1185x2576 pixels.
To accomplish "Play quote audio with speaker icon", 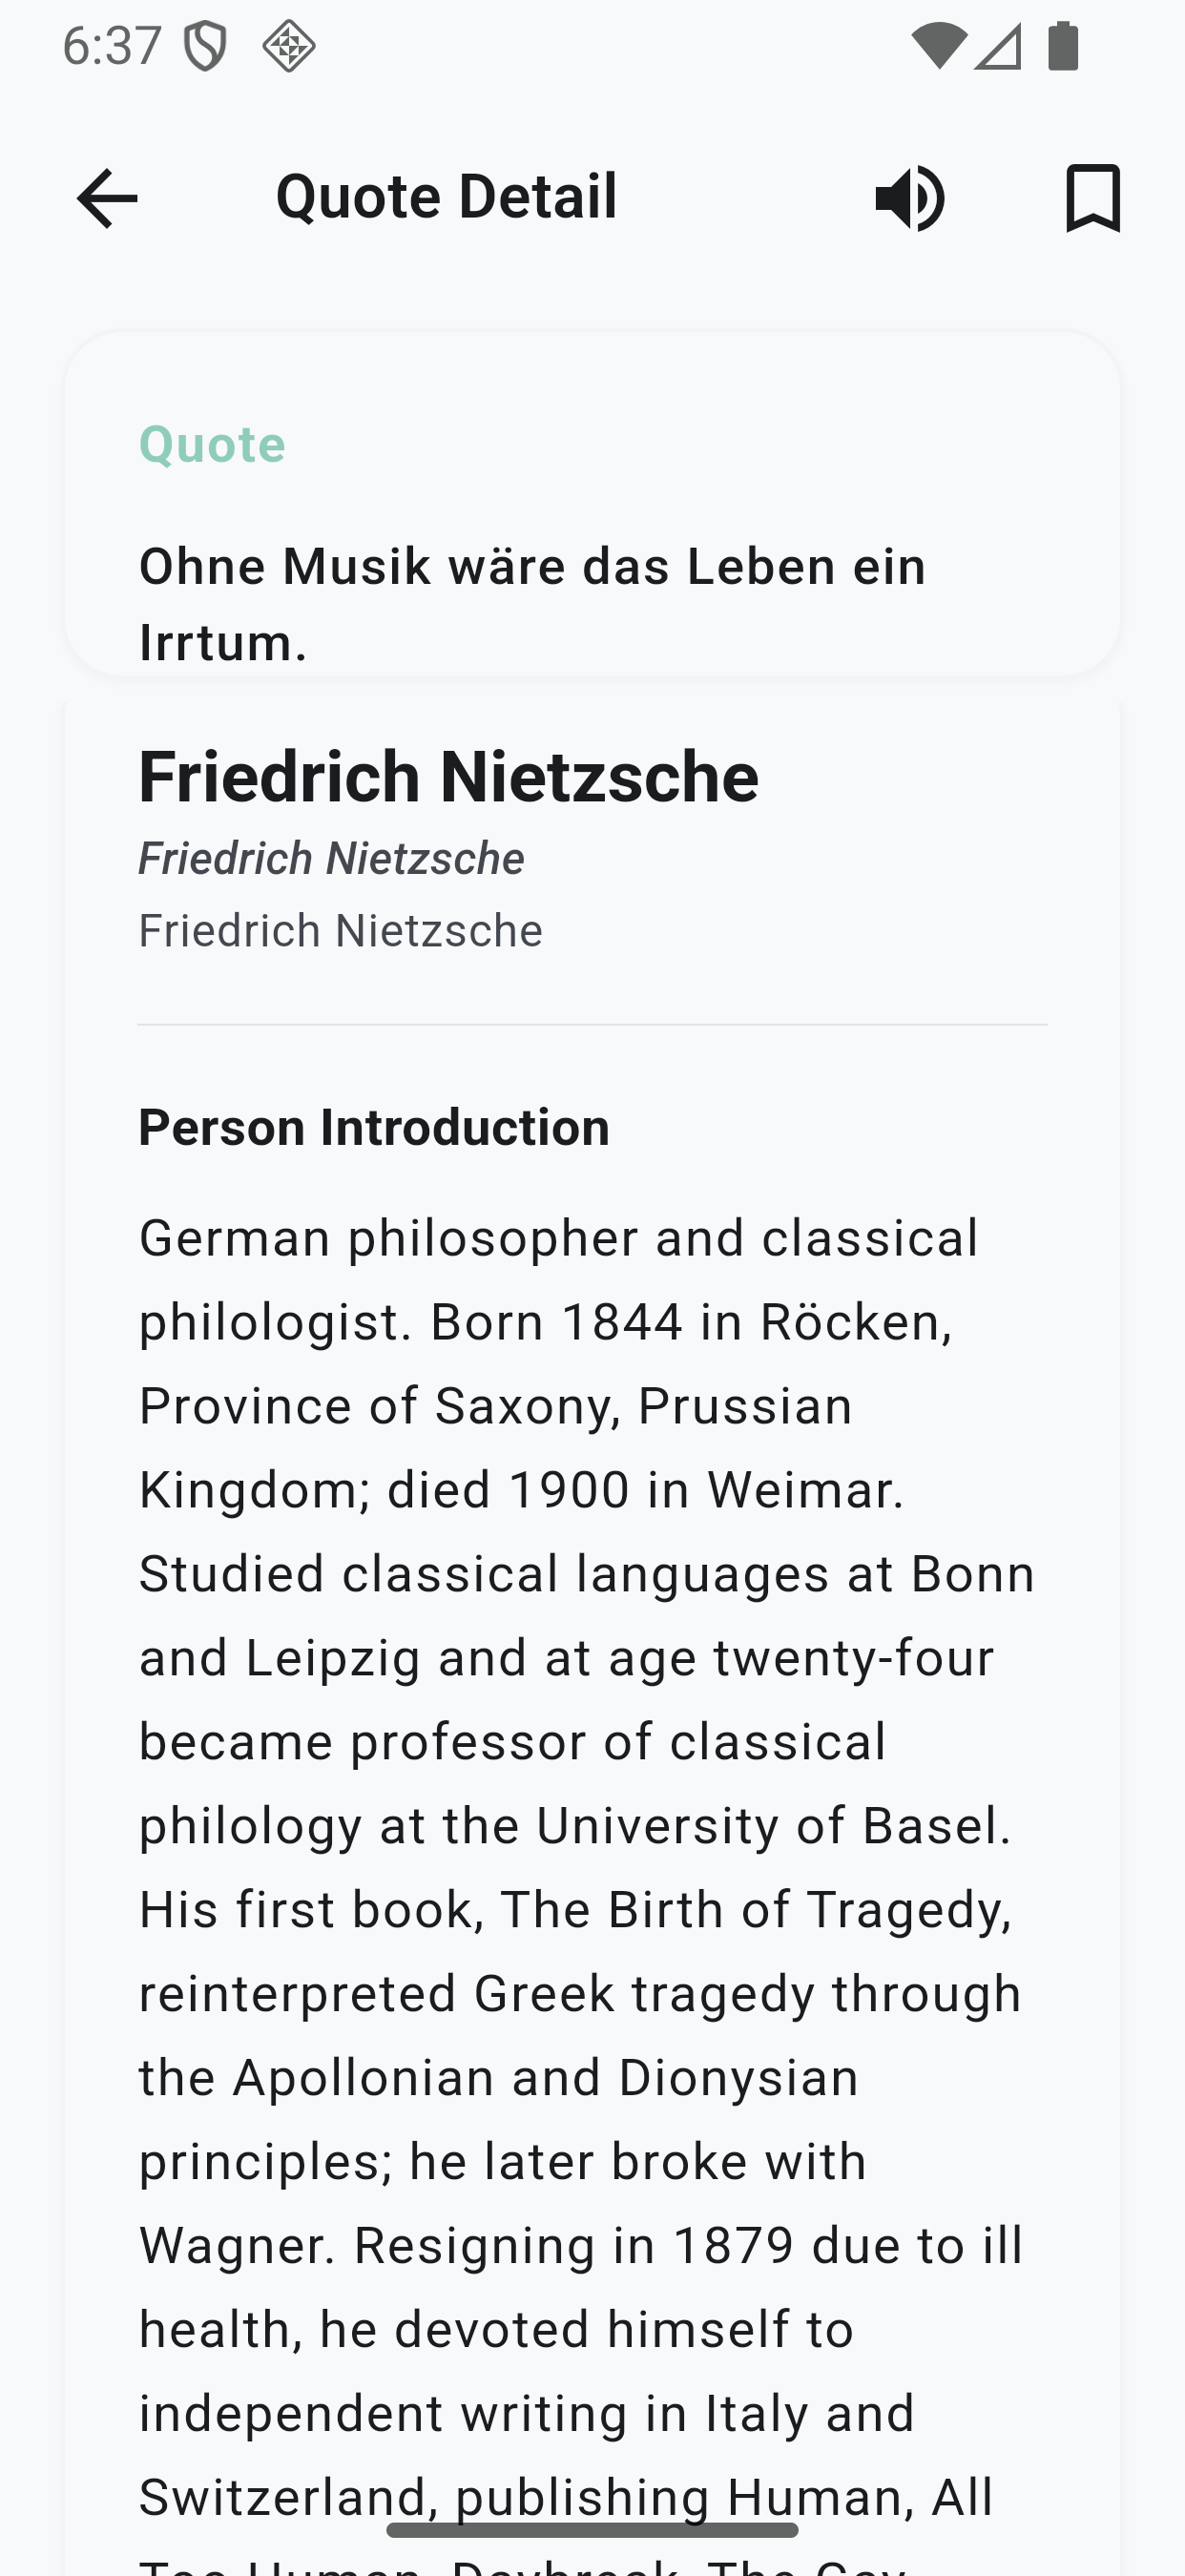I will (x=910, y=198).
